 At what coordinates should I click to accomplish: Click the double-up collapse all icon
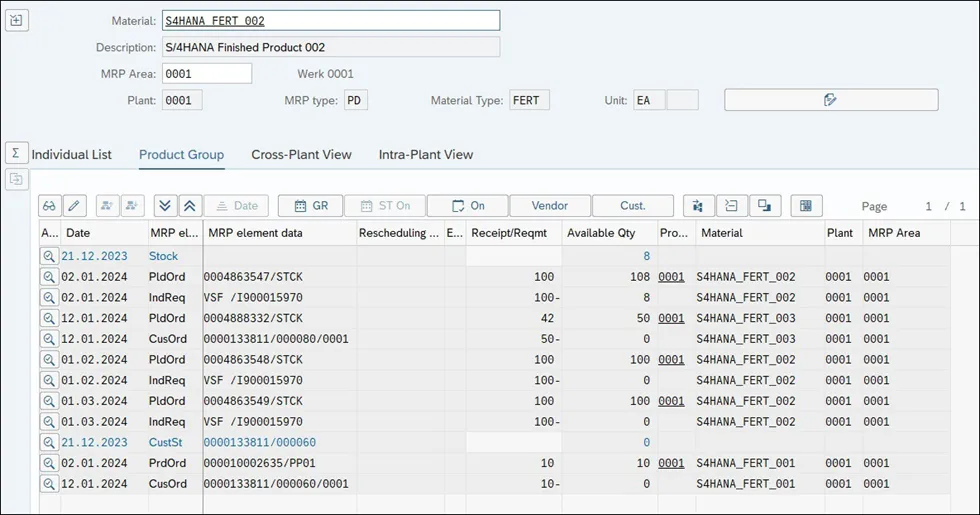(189, 206)
